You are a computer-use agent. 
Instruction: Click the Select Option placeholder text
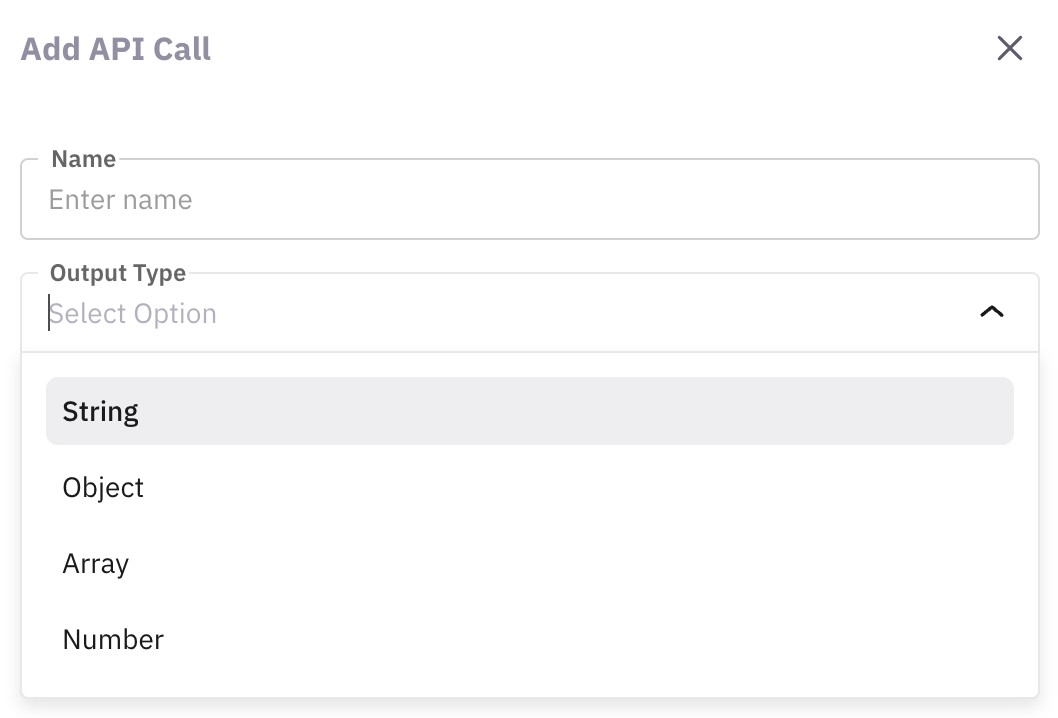[x=133, y=312]
